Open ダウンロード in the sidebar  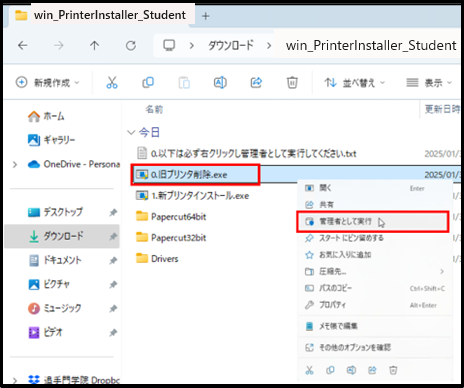tap(62, 236)
